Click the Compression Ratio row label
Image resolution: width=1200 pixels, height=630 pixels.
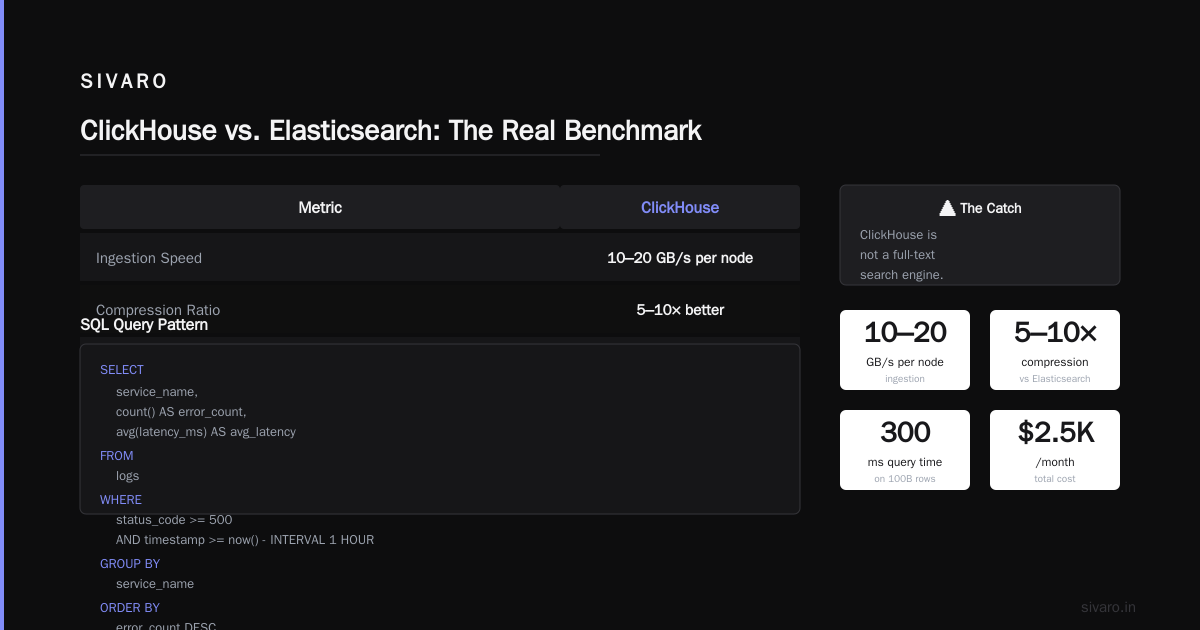click(x=158, y=310)
